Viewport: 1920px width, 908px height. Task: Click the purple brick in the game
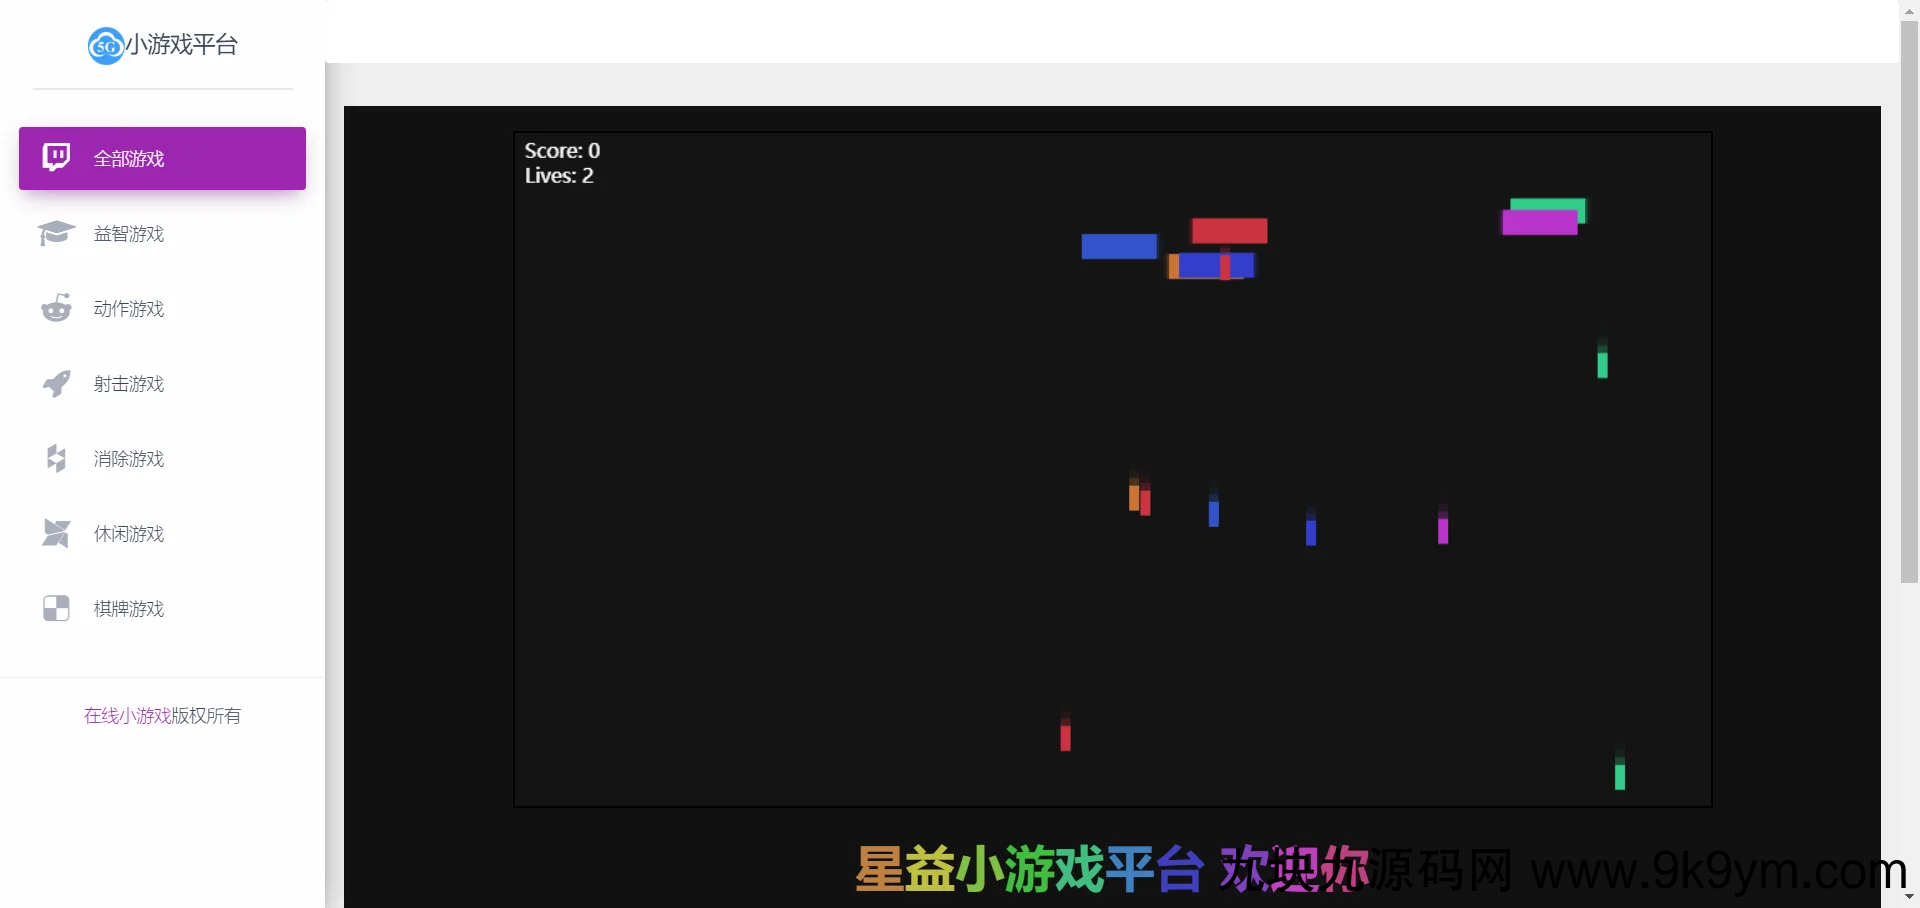click(x=1539, y=223)
